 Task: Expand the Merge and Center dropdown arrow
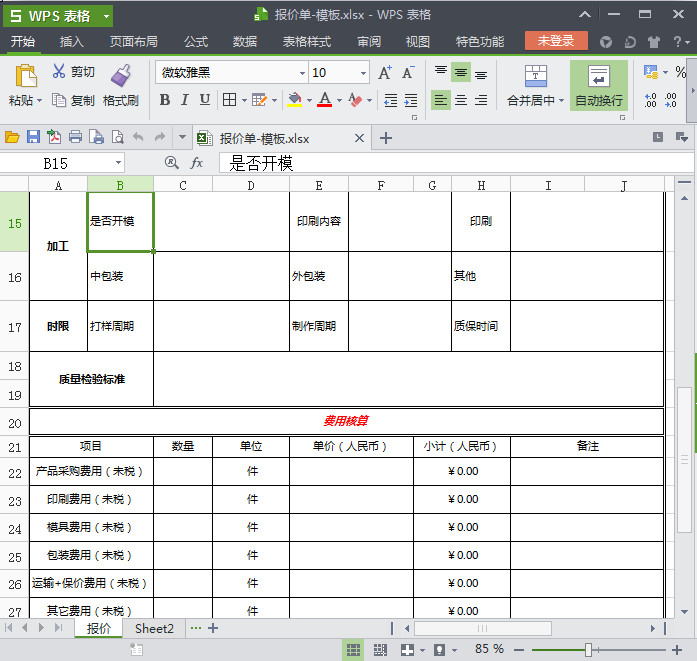561,100
